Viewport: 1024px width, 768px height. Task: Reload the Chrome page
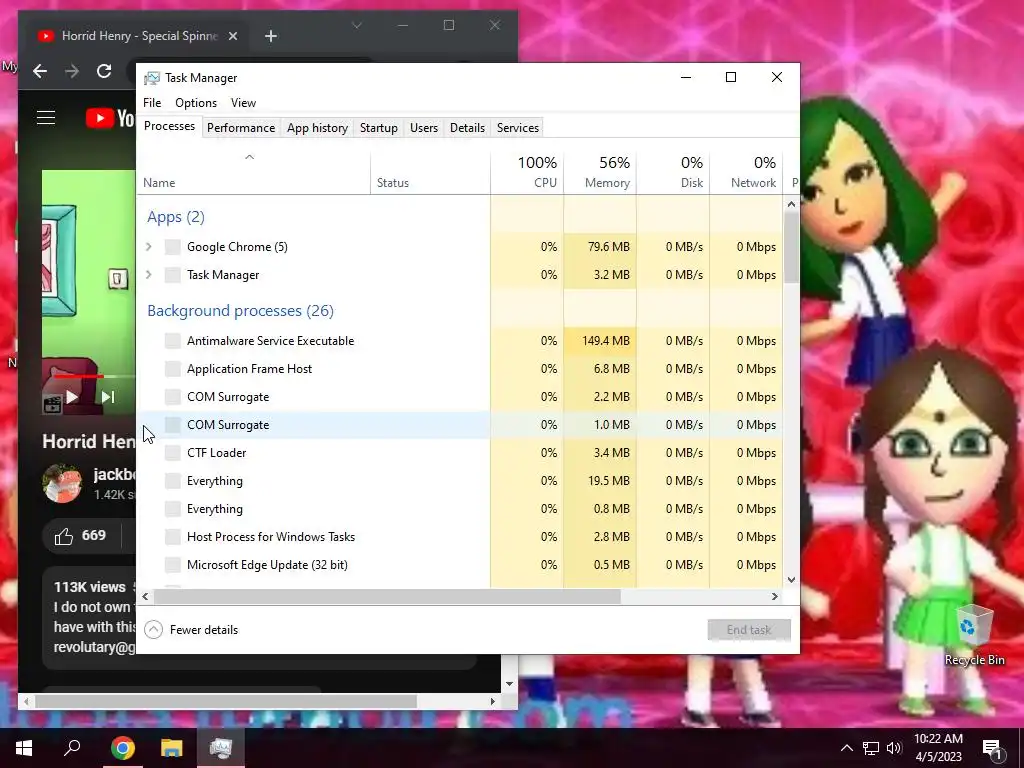[x=104, y=71]
